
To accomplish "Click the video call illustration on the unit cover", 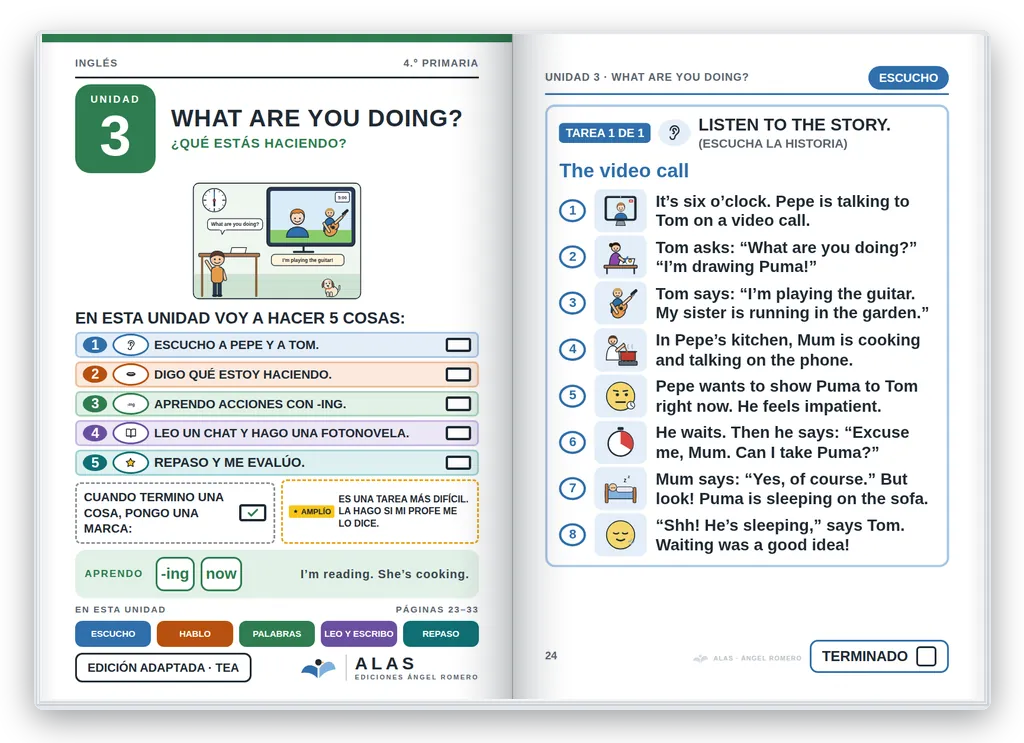I will 277,241.
